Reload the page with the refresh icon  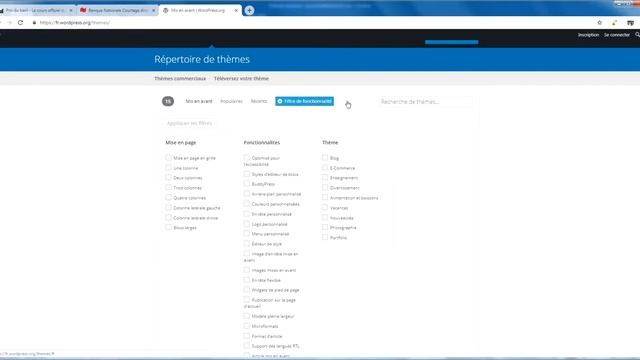tap(20, 23)
